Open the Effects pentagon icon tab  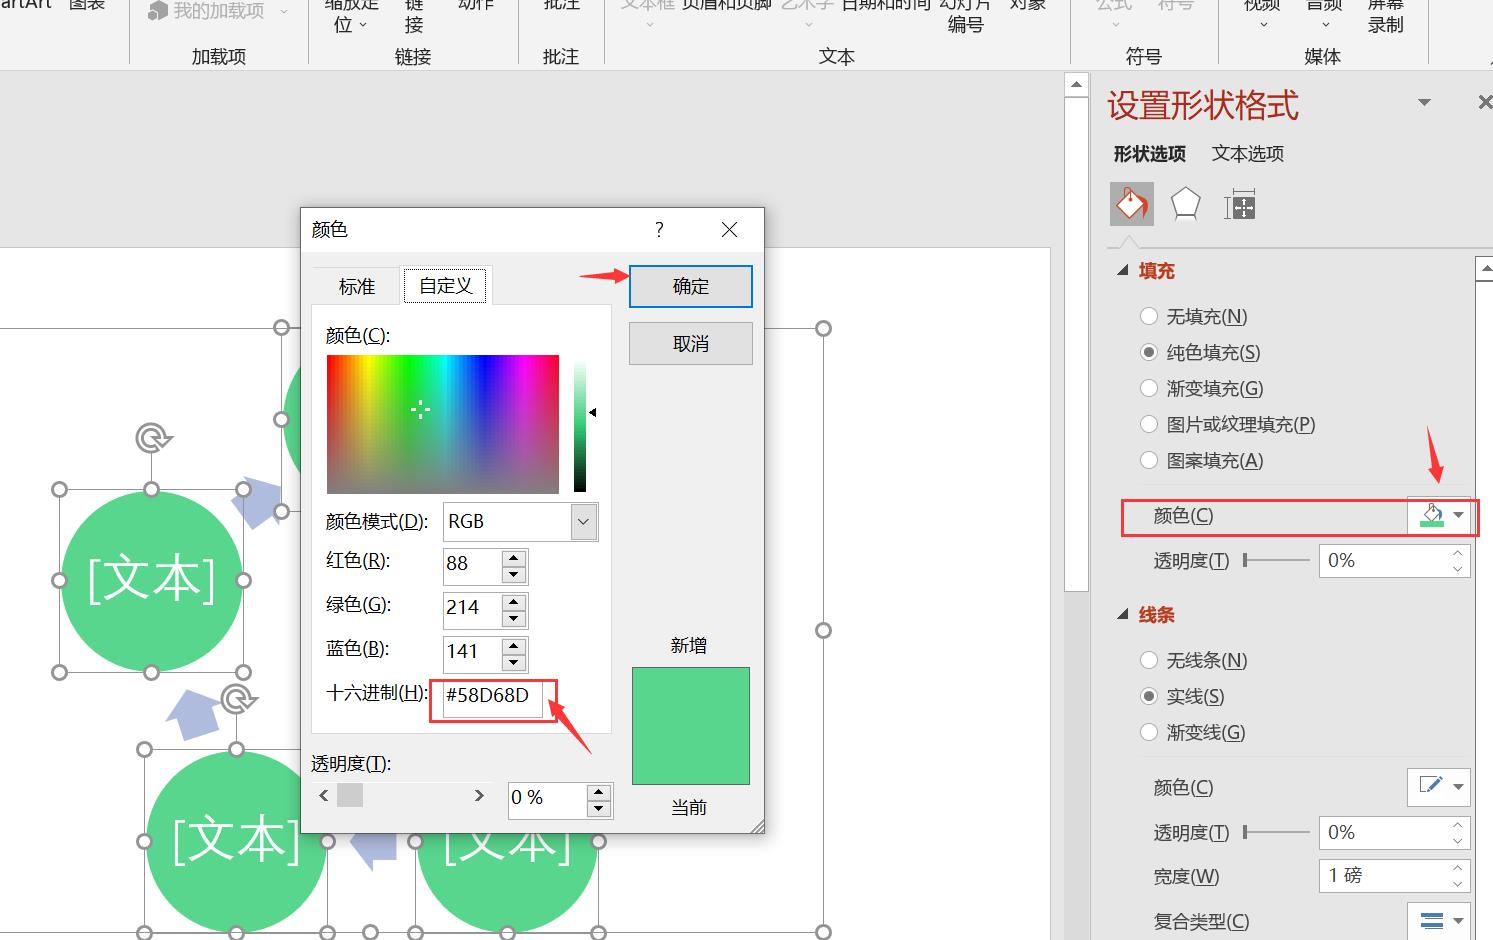pos(1185,205)
